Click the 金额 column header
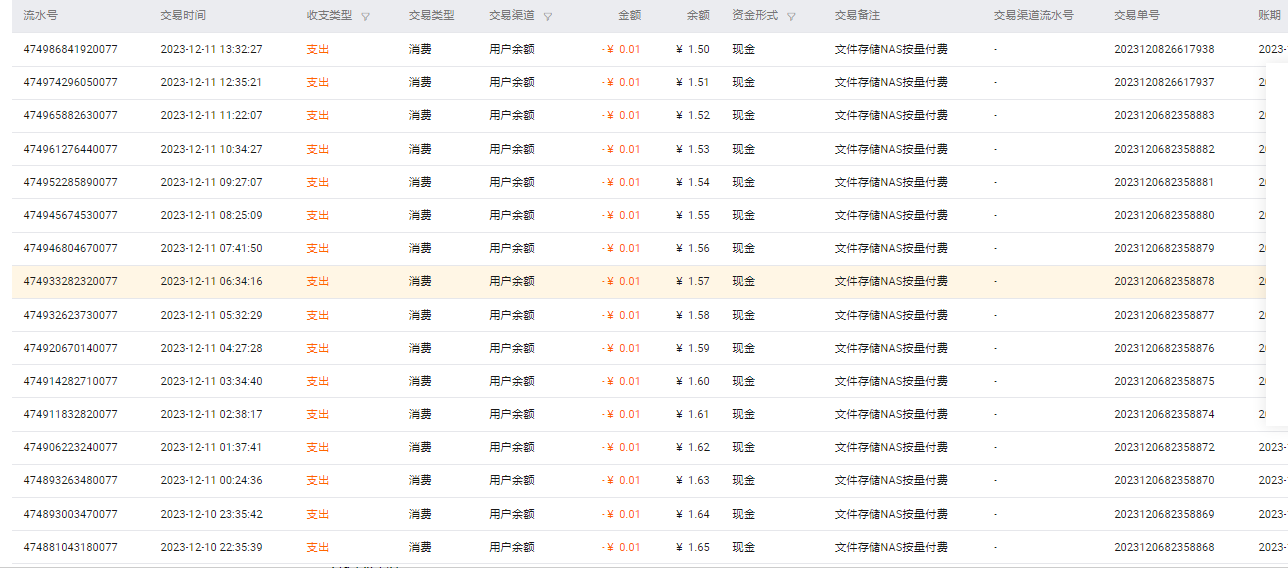Image resolution: width=1288 pixels, height=568 pixels. click(629, 16)
